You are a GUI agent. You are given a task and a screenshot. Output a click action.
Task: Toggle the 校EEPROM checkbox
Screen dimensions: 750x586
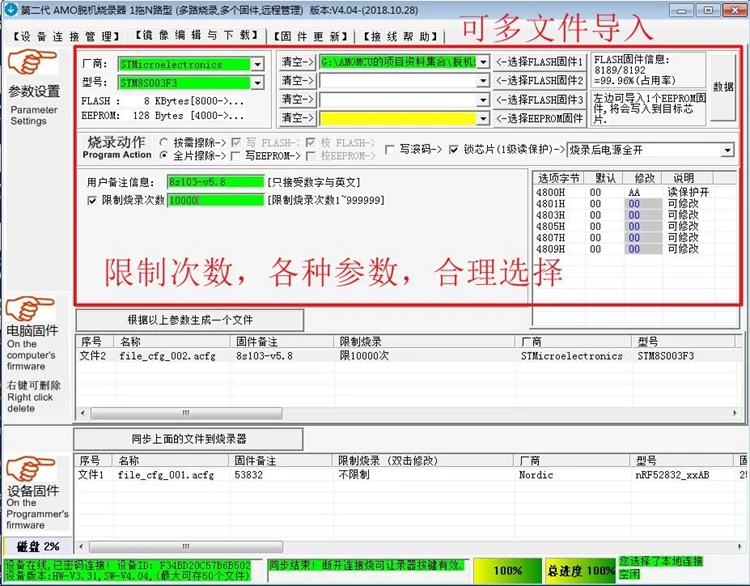(x=310, y=156)
